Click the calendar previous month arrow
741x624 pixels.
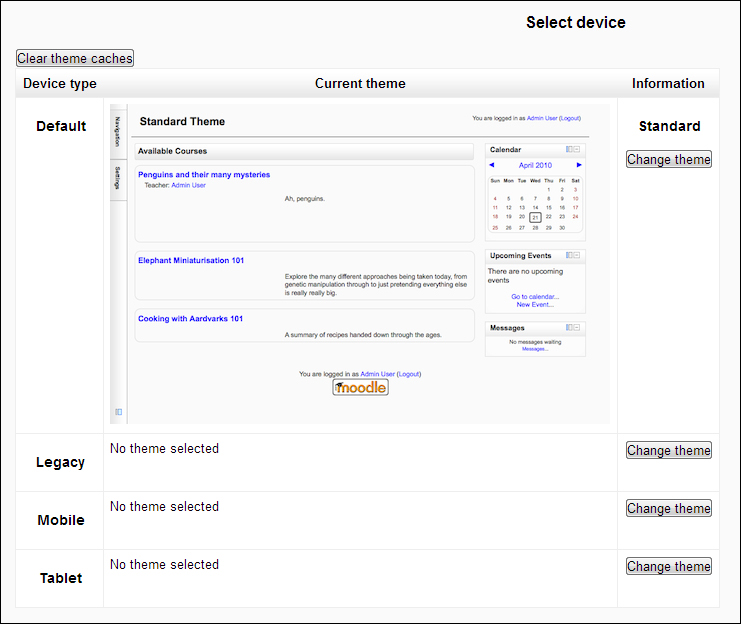click(491, 165)
